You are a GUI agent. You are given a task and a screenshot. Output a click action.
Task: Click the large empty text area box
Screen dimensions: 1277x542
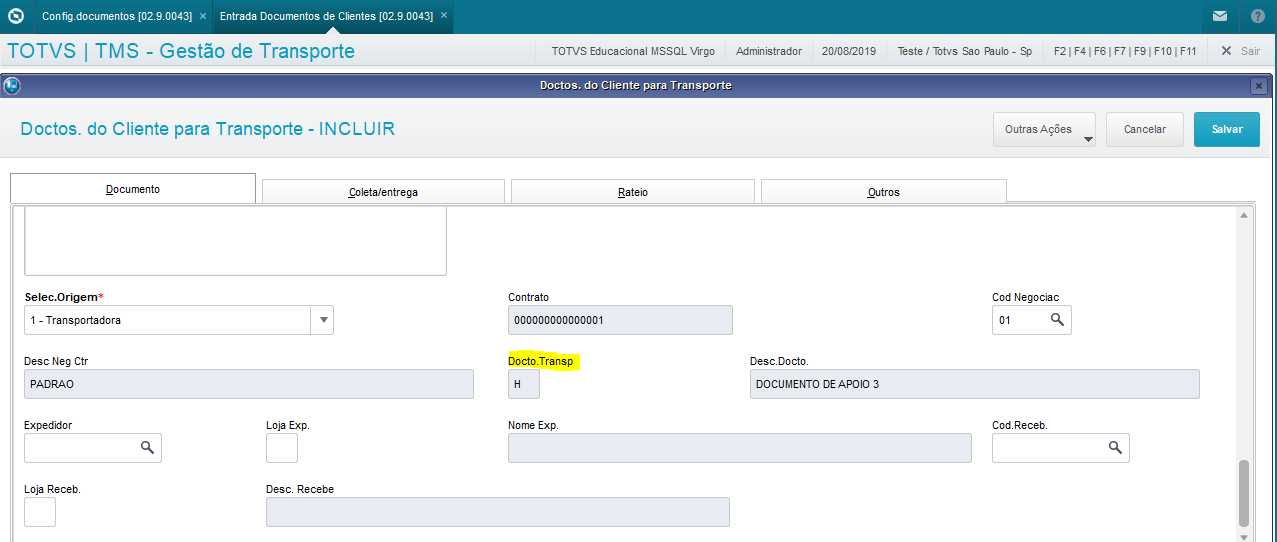(x=235, y=242)
